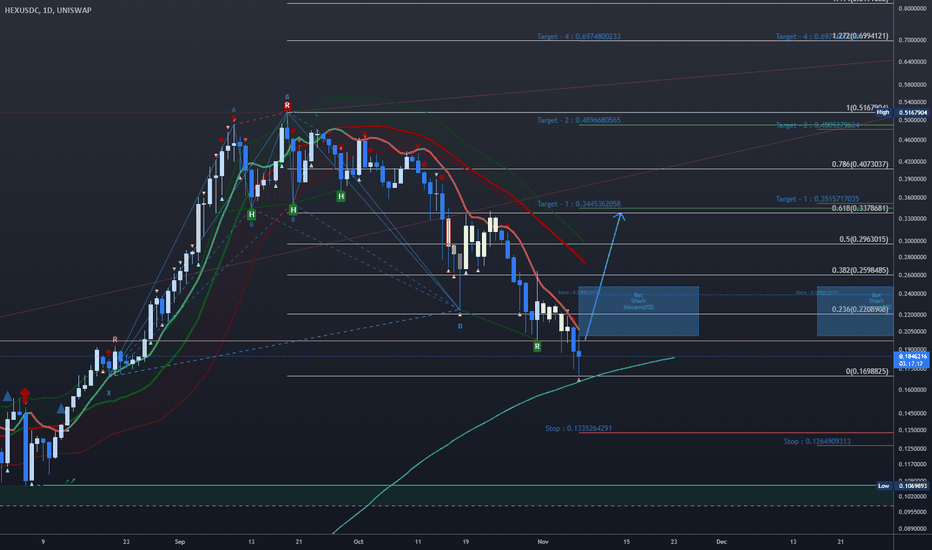Image resolution: width=932 pixels, height=550 pixels.
Task: Select the 0.236(0.2208908) Fibonacci level label
Action: (x=860, y=309)
